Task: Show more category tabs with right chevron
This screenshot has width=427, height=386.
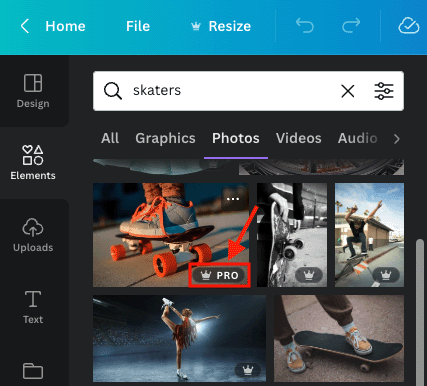Action: coord(397,139)
